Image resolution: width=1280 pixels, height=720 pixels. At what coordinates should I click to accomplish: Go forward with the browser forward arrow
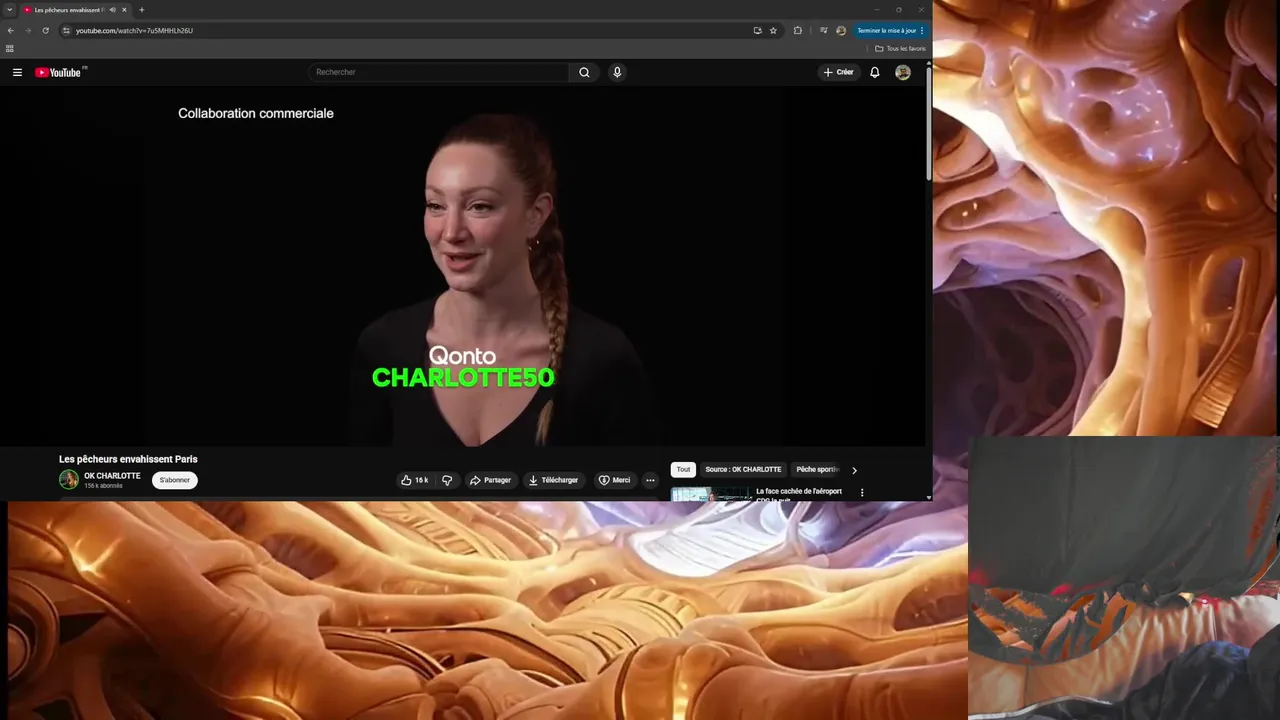pos(28,31)
